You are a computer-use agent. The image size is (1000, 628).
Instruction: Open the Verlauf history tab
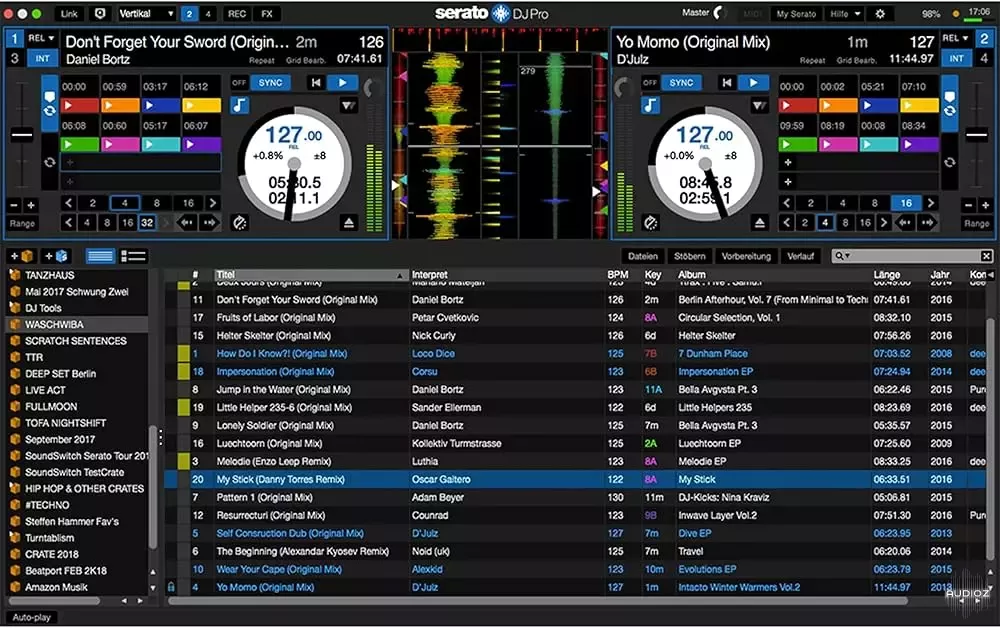[800, 256]
